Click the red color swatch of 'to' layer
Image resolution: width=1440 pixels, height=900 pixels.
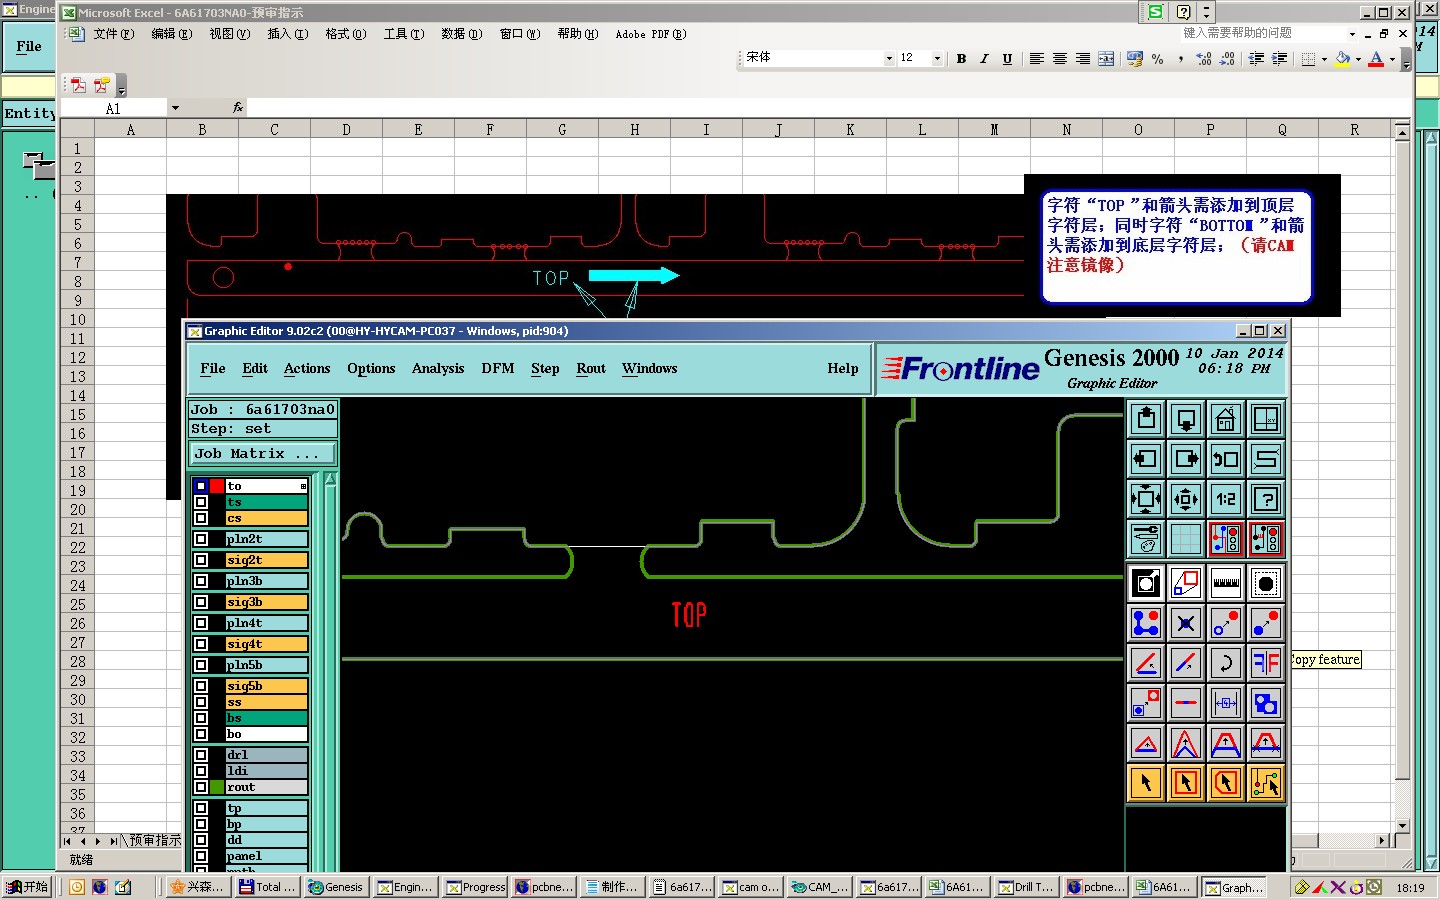217,486
